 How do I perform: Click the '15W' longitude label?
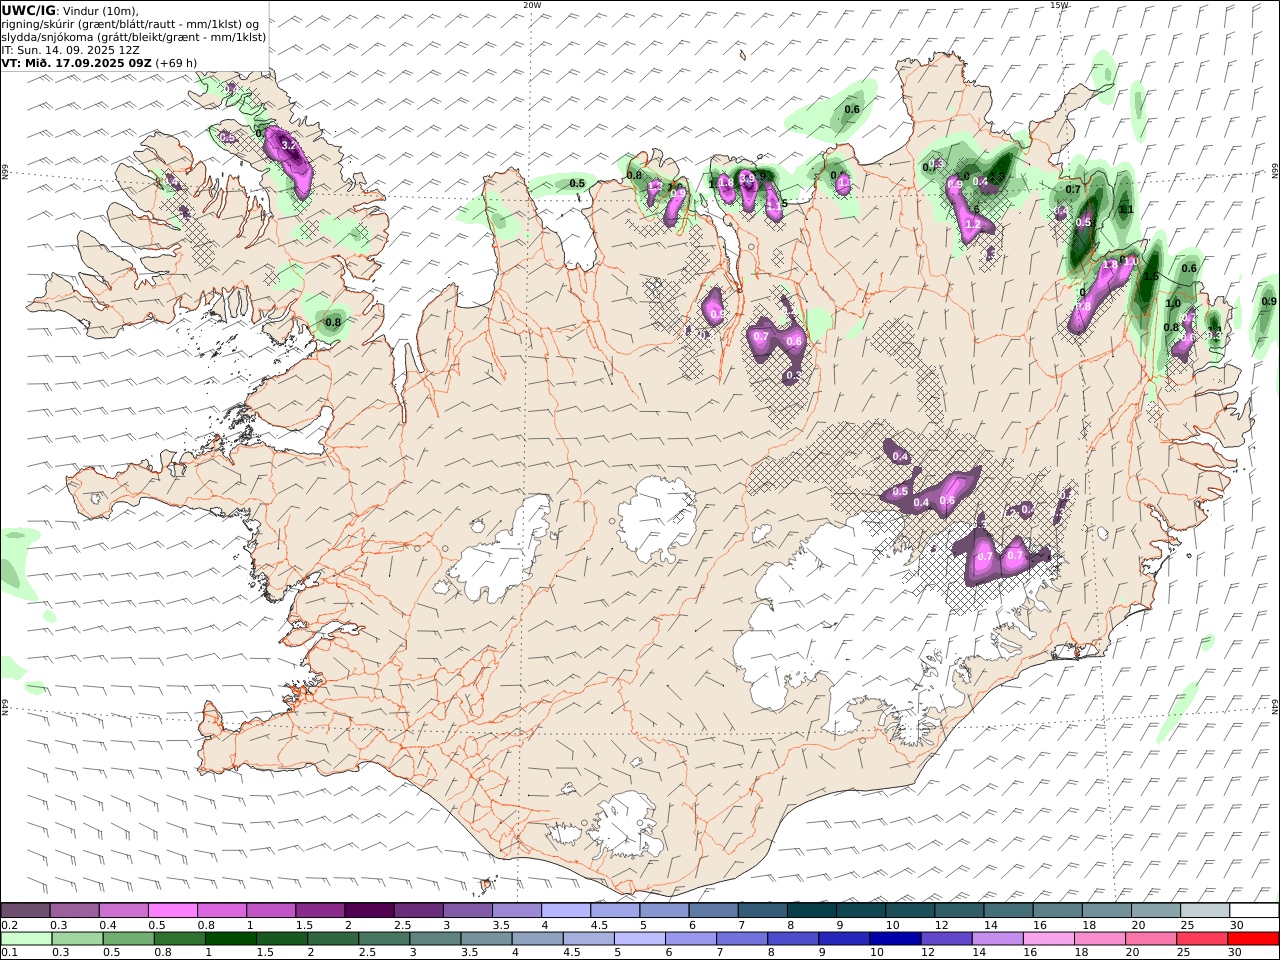click(1059, 5)
